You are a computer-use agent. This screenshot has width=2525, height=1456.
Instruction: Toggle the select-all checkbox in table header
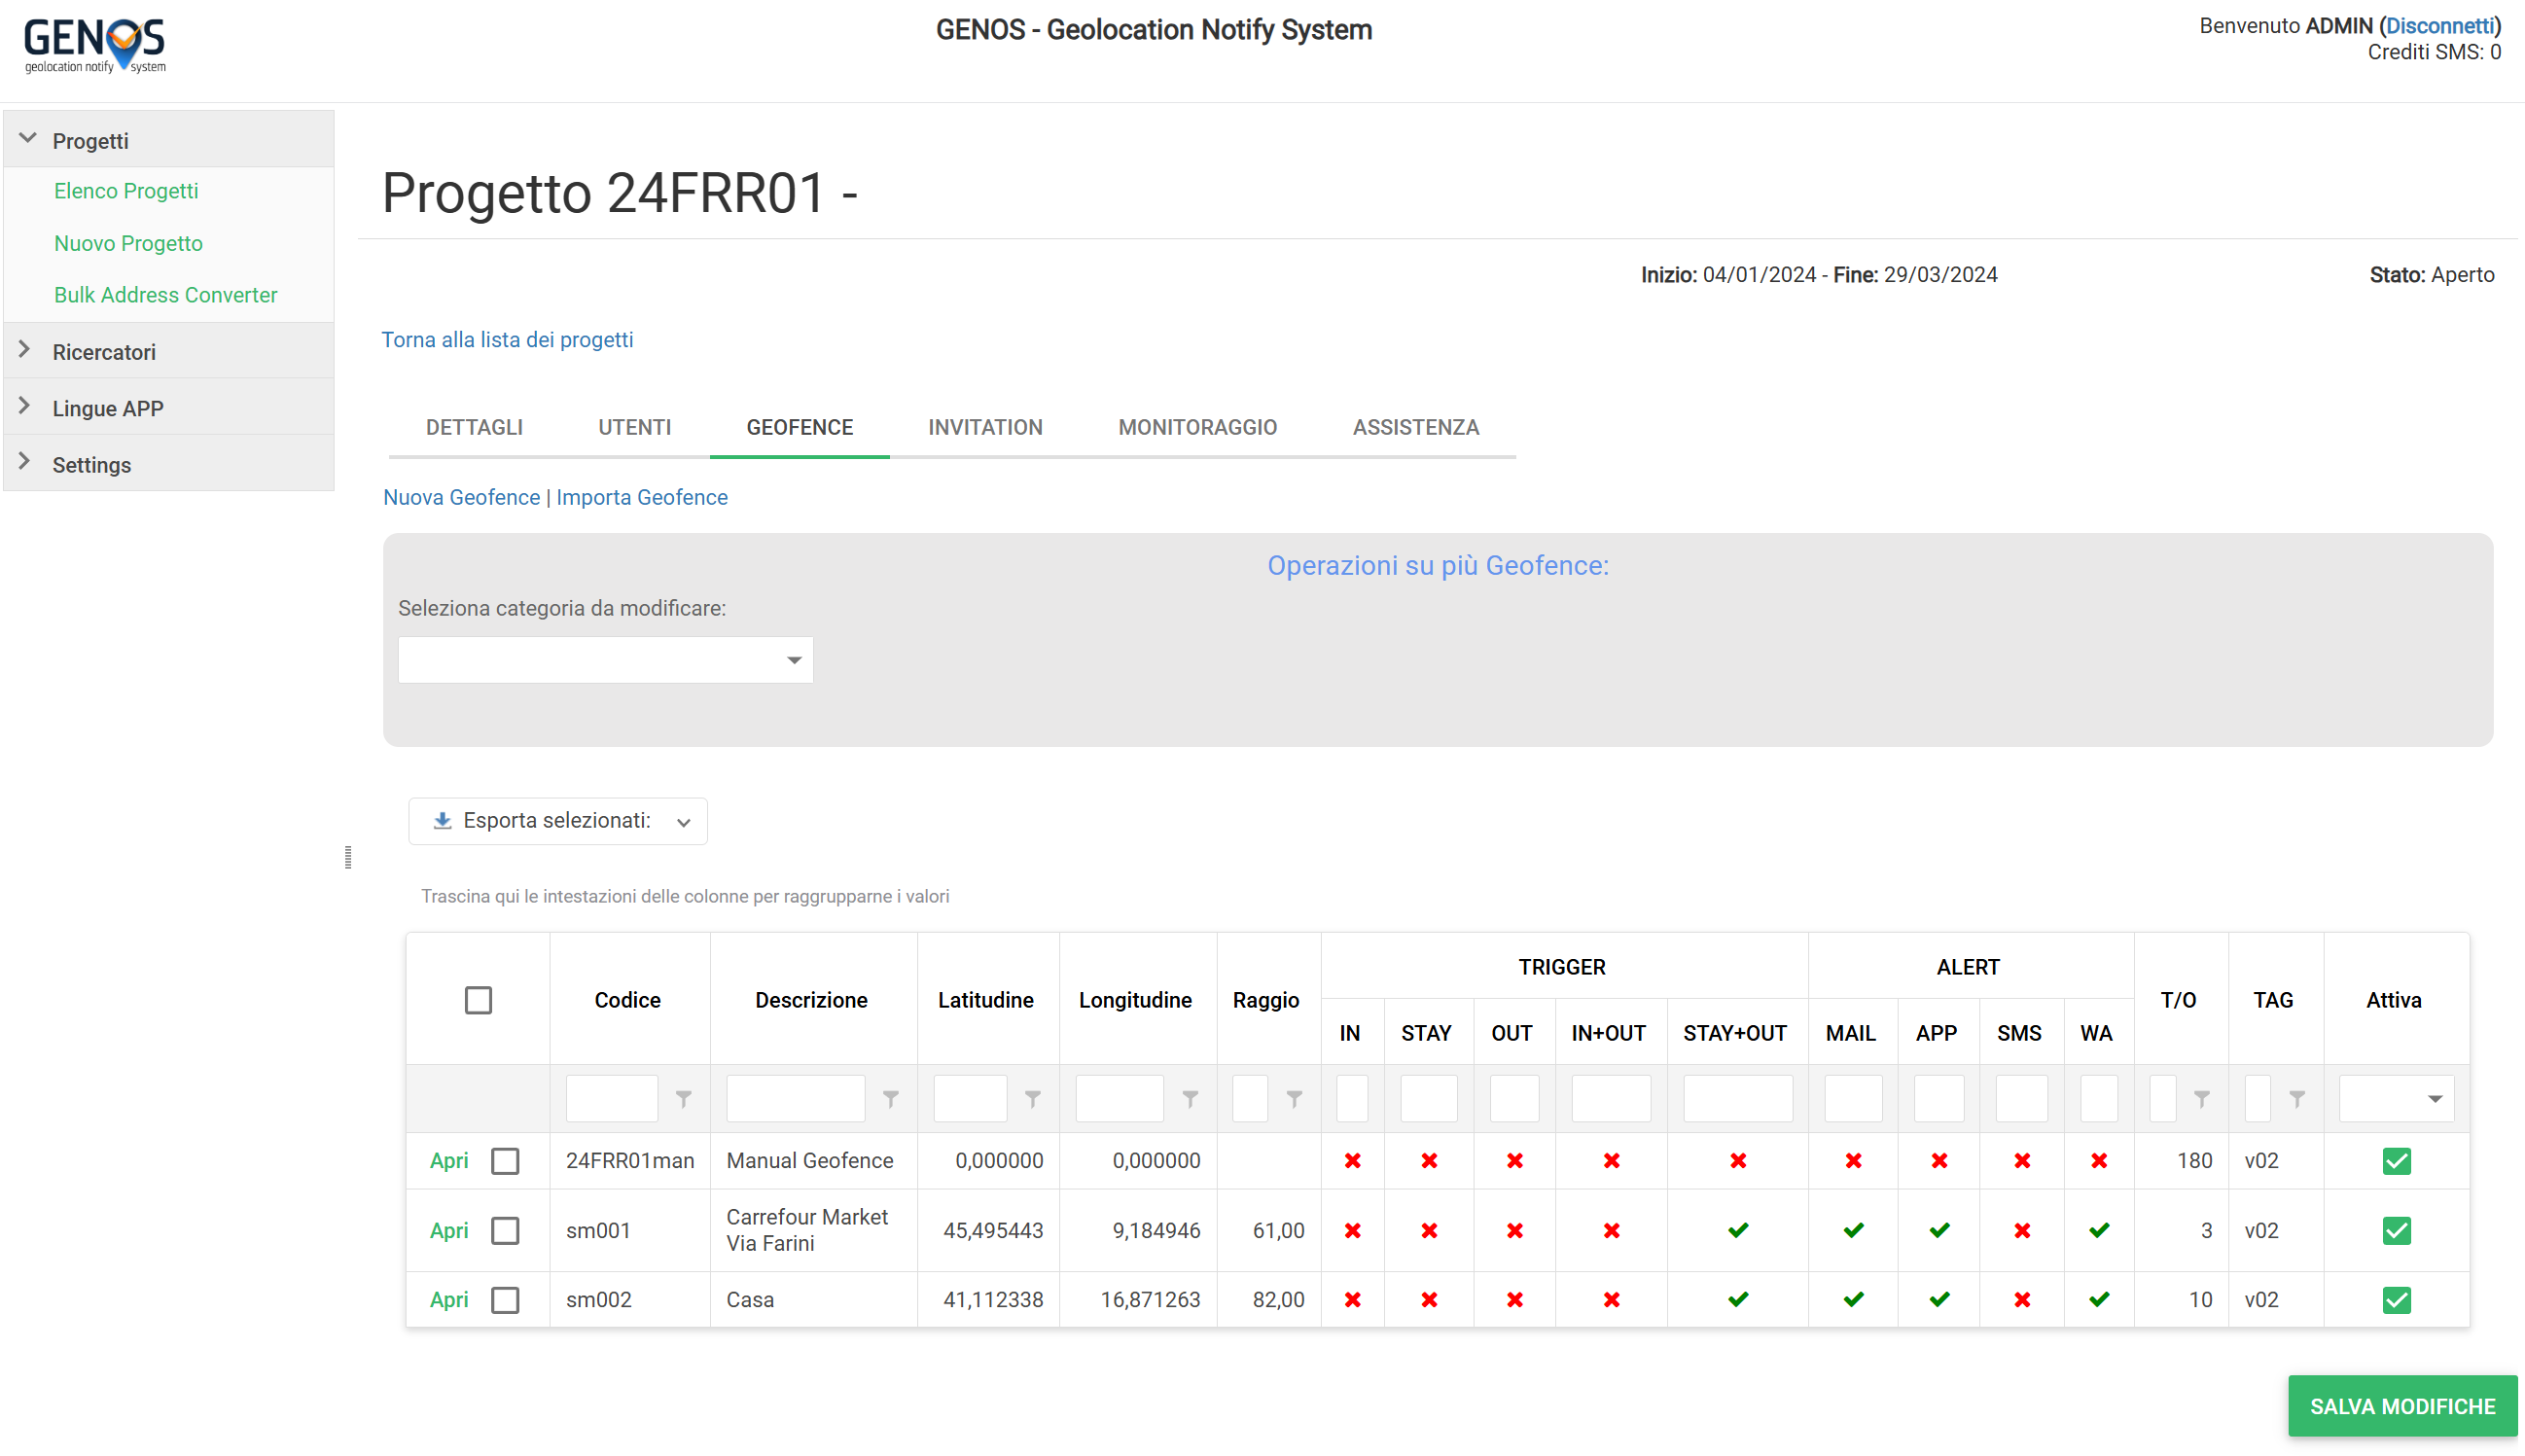pos(478,1000)
